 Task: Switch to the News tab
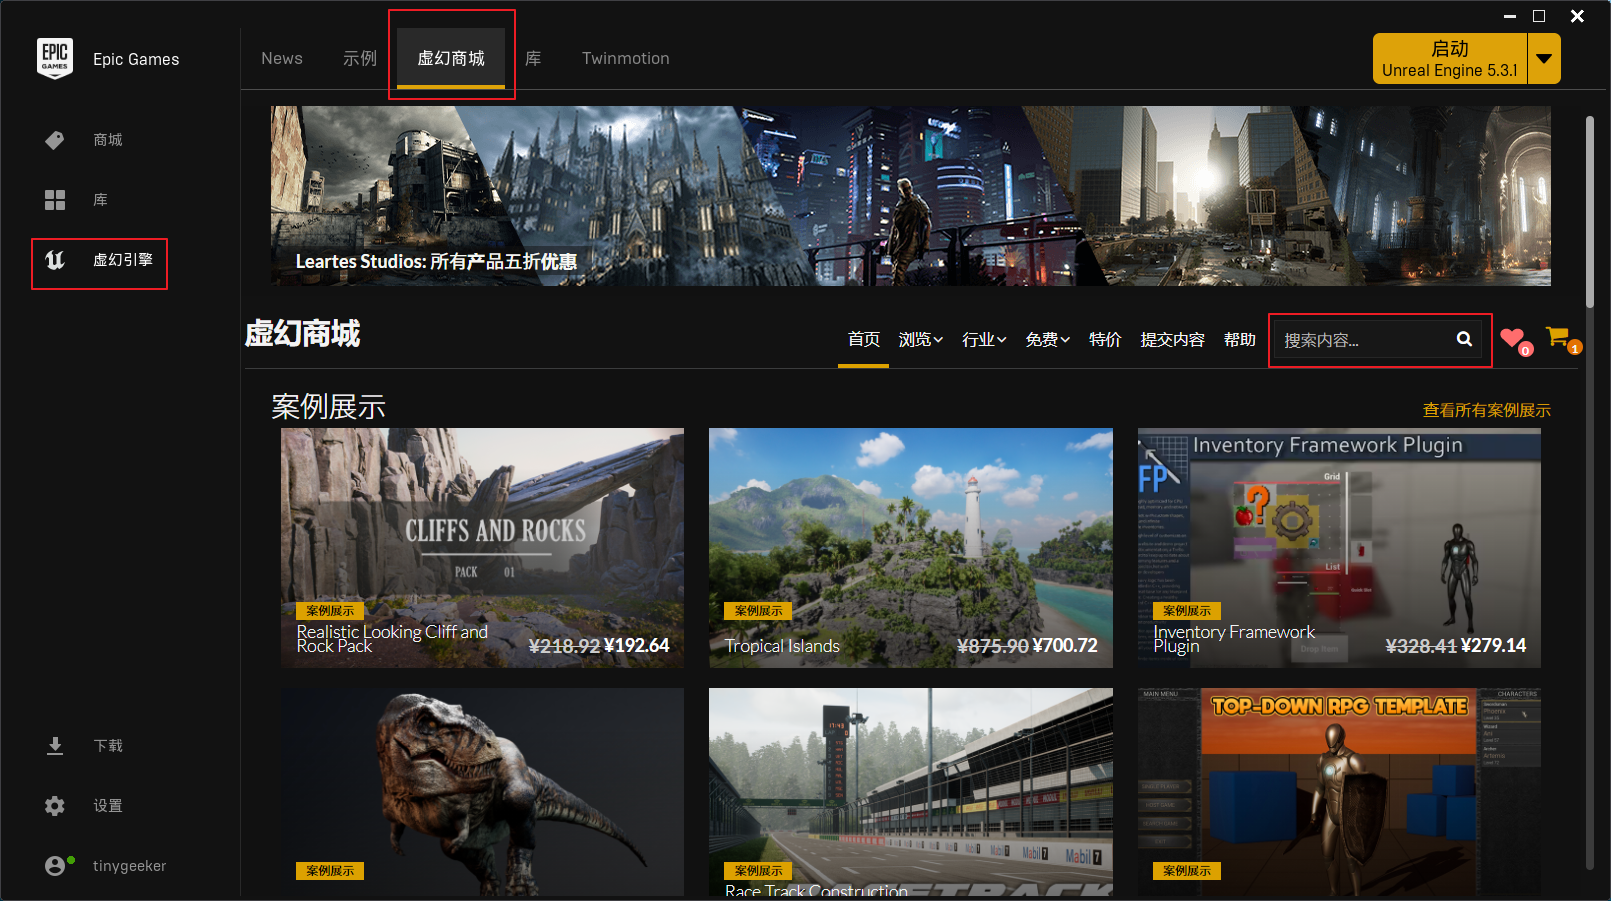(x=282, y=59)
